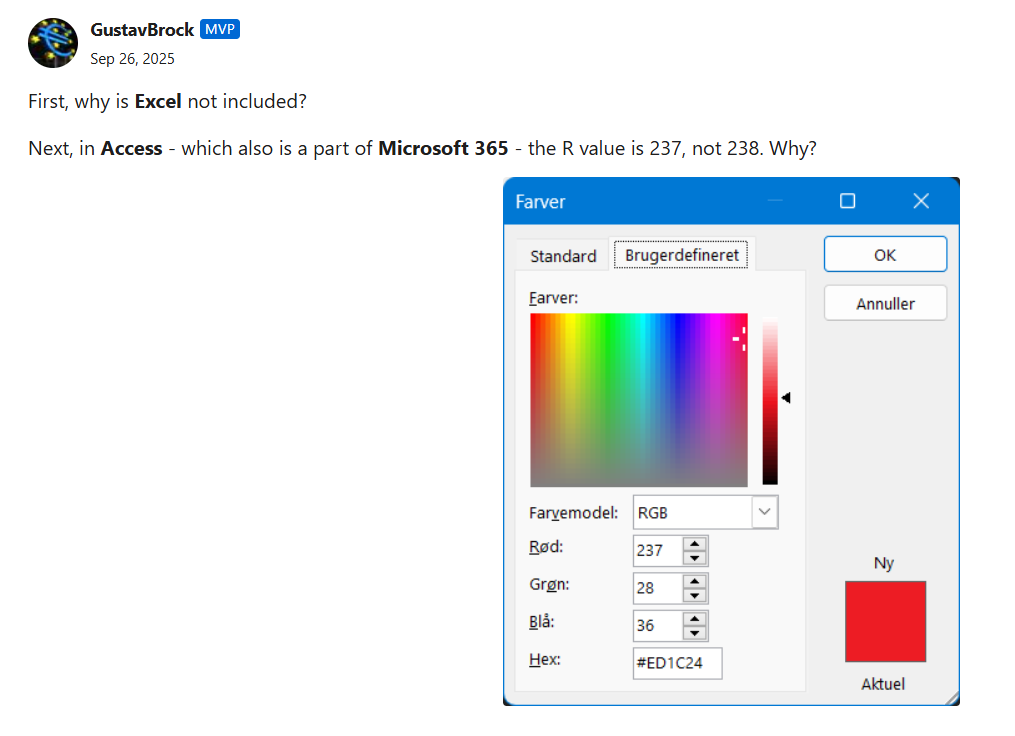This screenshot has width=1015, height=736.
Task: Click the Ny color preview swatch
Action: click(x=884, y=621)
